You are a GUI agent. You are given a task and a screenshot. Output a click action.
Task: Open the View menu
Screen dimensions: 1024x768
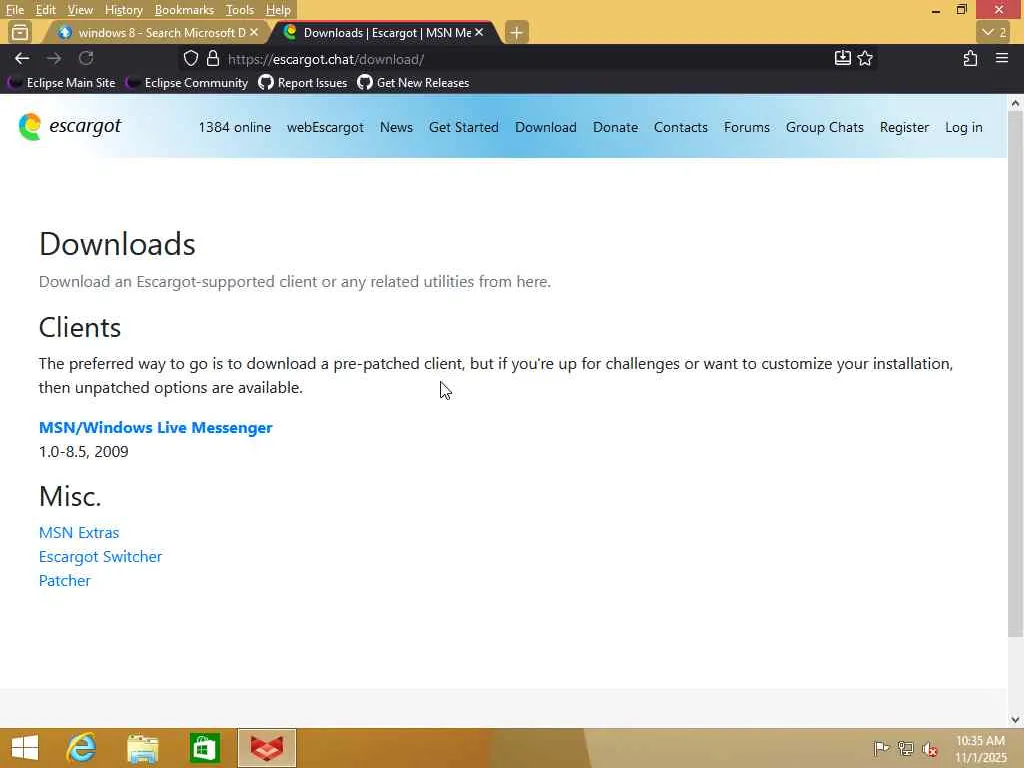[80, 9]
